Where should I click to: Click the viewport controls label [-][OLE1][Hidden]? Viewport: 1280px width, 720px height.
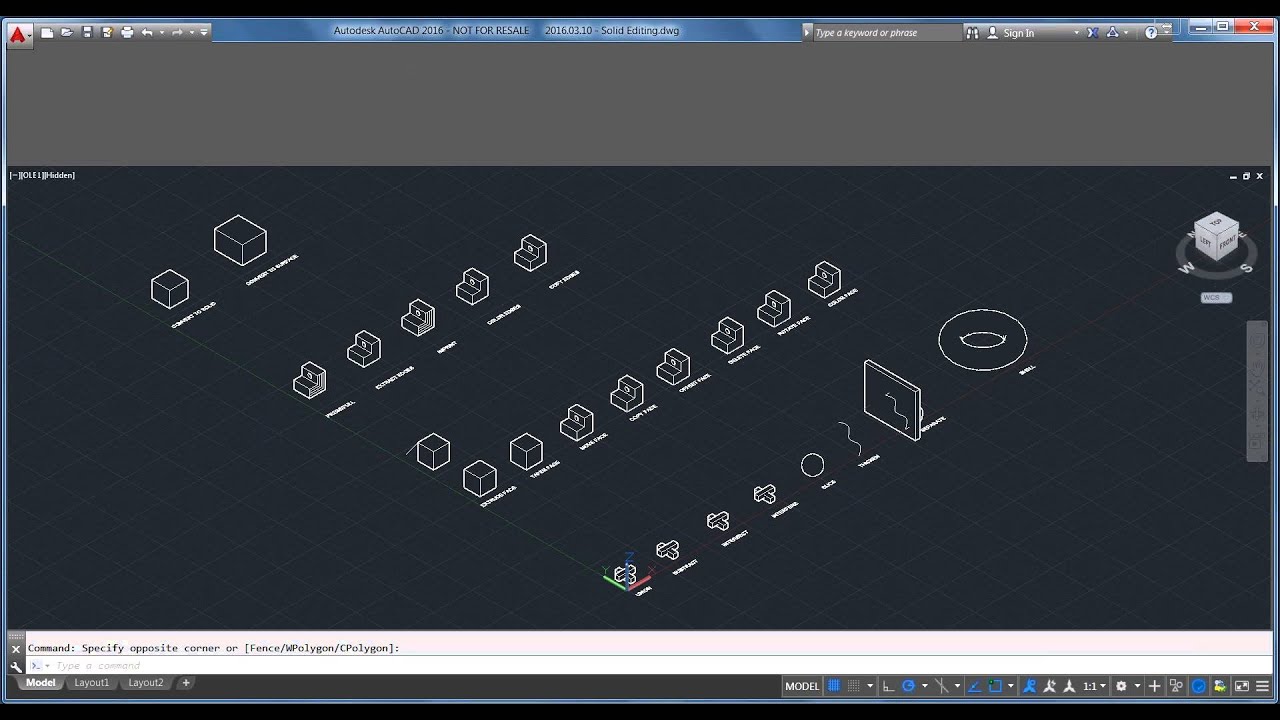coord(42,175)
